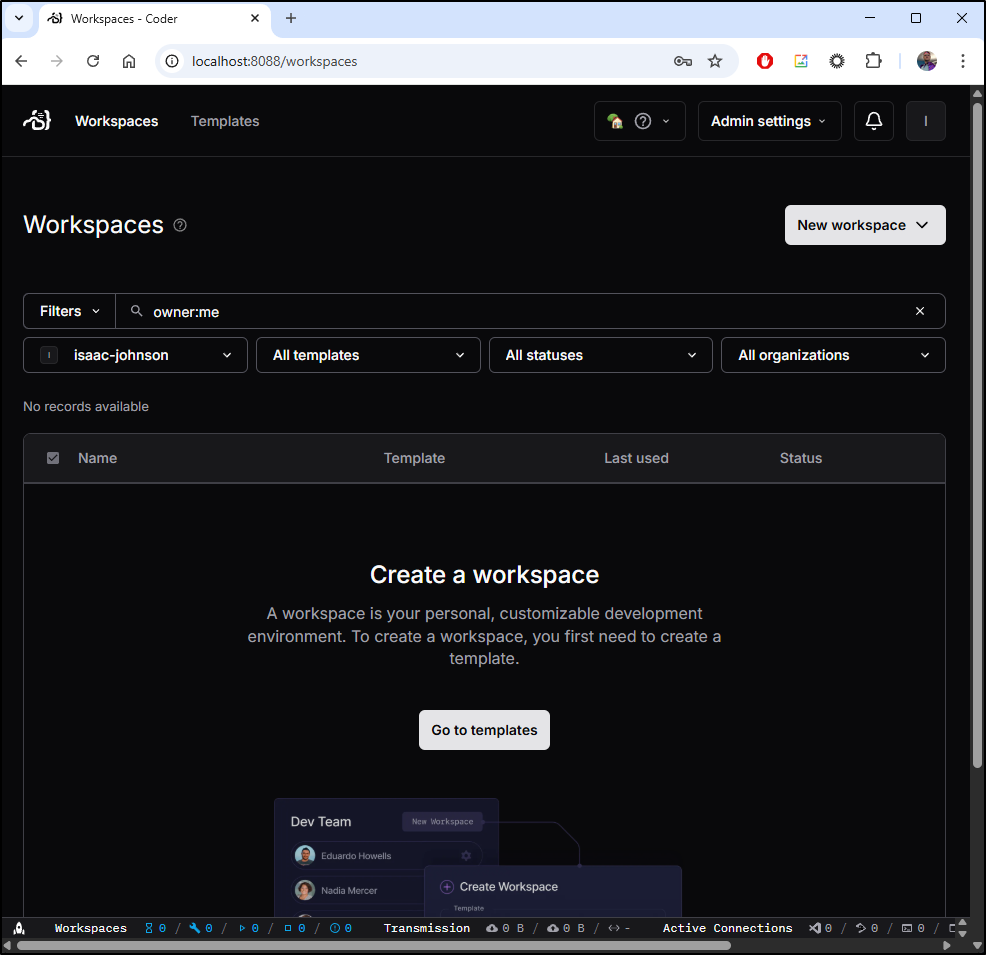The height and width of the screenshot is (955, 986).
Task: Click the Name column header
Action: coord(97,458)
